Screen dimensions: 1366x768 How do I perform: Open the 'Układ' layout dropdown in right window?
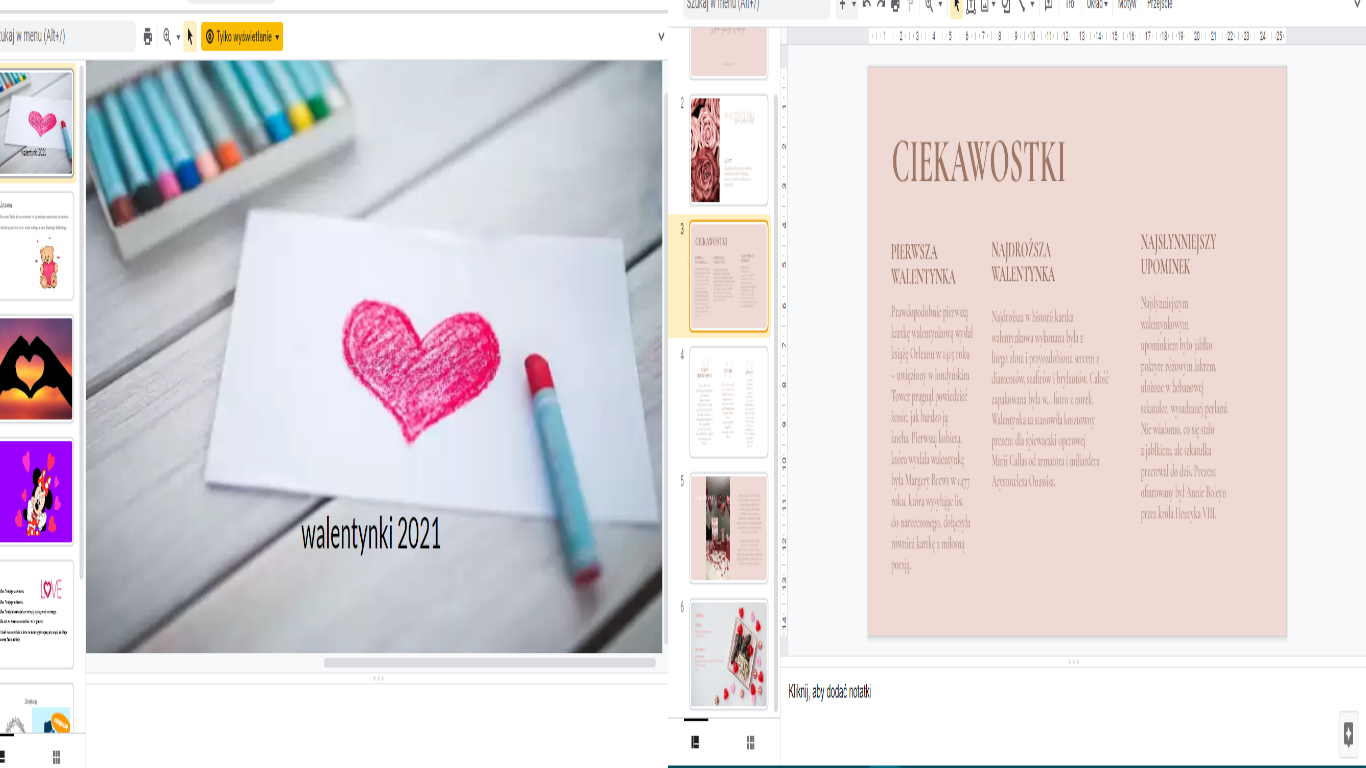pos(1097,5)
